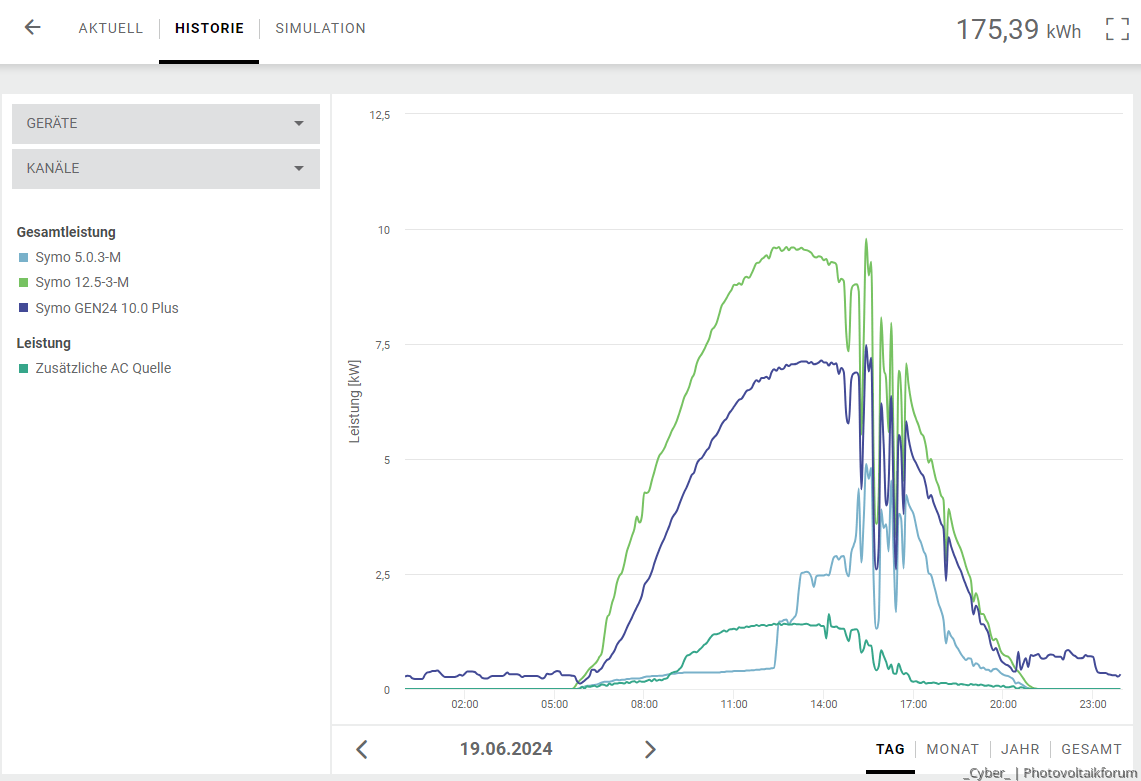Select the HISTORIE tab
The width and height of the screenshot is (1141, 781).
click(x=209, y=28)
